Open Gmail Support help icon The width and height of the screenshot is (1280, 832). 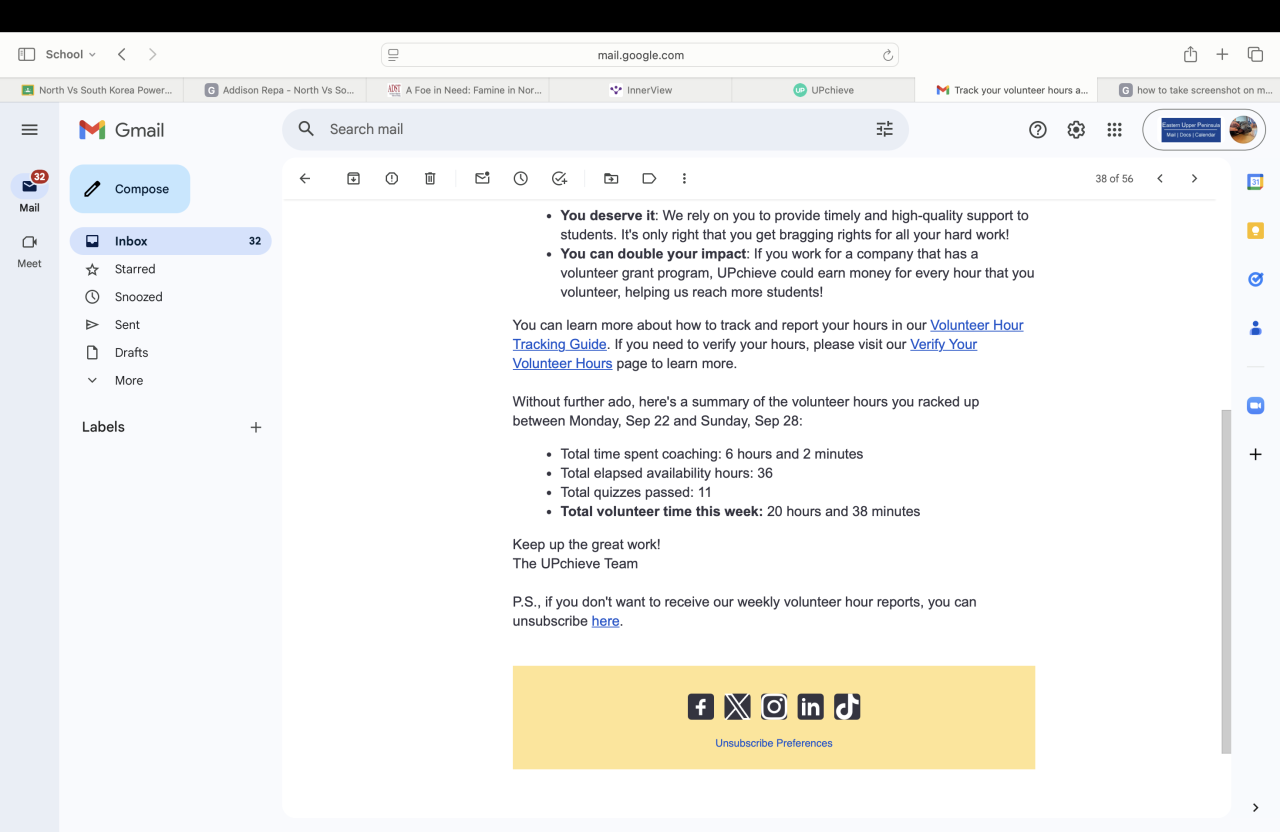pos(1038,130)
